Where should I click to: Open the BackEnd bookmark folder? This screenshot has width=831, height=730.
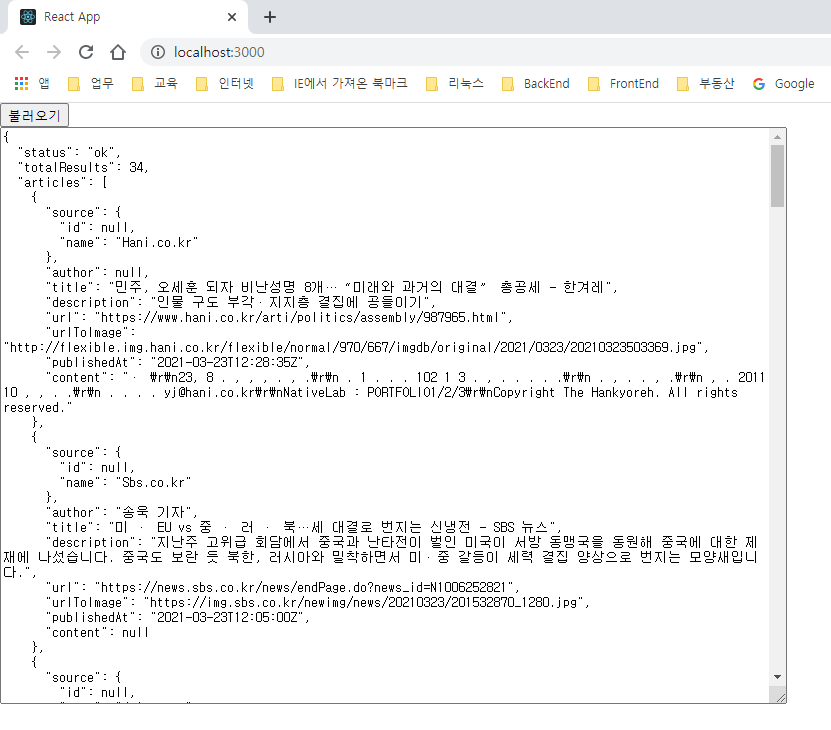pos(536,83)
